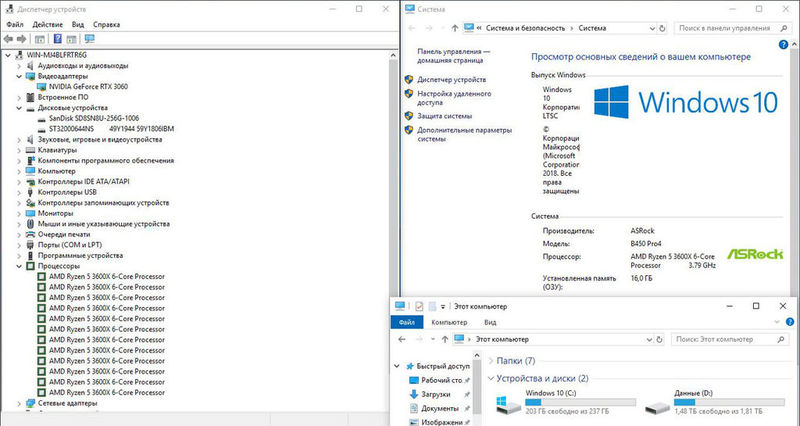
Task: Click NVIDIA GeForce RTX 3060 adapter icon
Action: coord(42,87)
